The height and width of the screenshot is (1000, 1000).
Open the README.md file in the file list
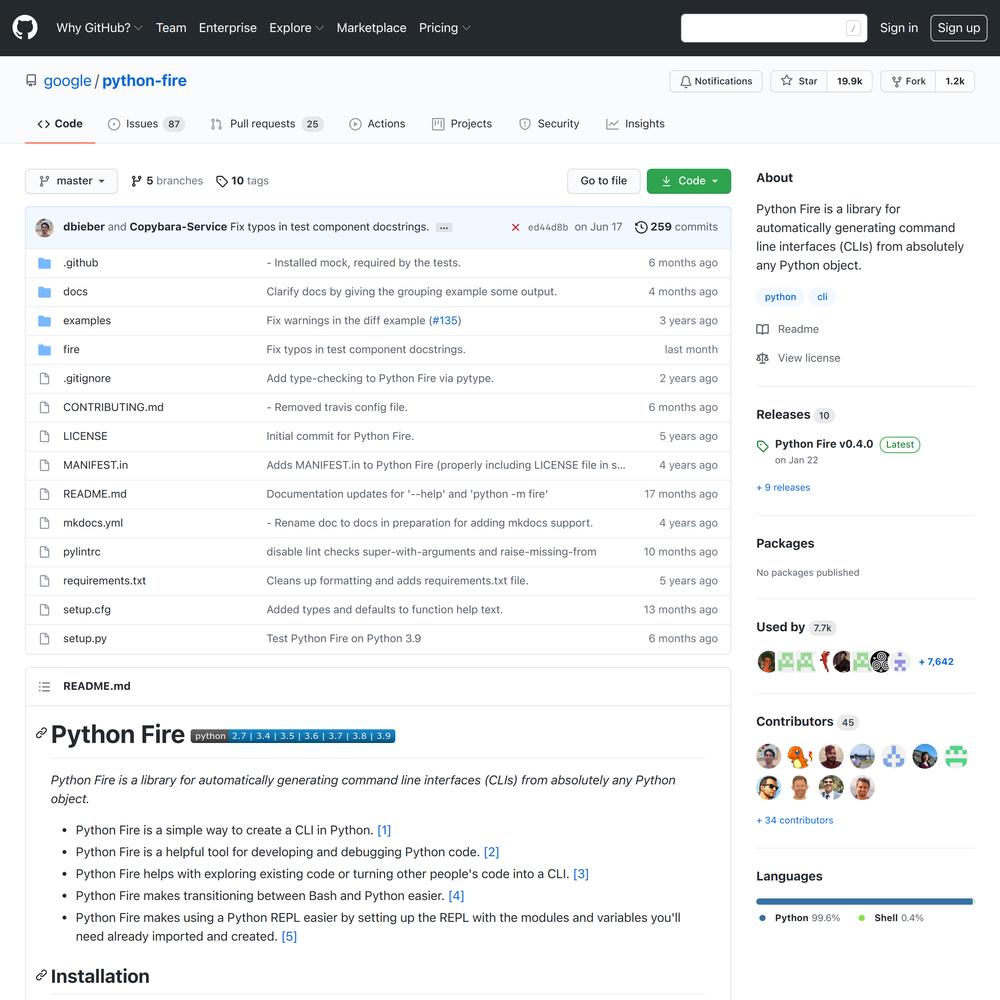pos(94,494)
